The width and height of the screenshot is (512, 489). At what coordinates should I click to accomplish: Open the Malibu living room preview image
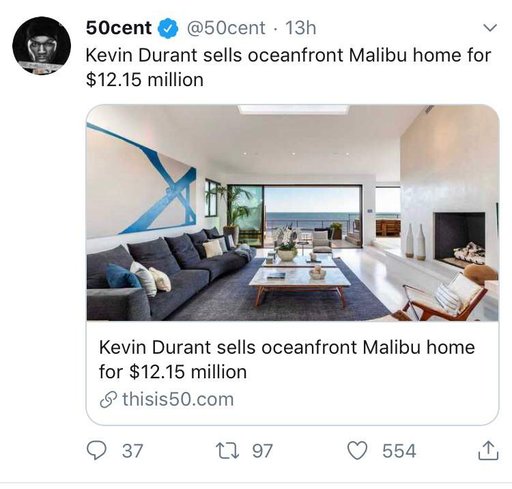click(293, 213)
